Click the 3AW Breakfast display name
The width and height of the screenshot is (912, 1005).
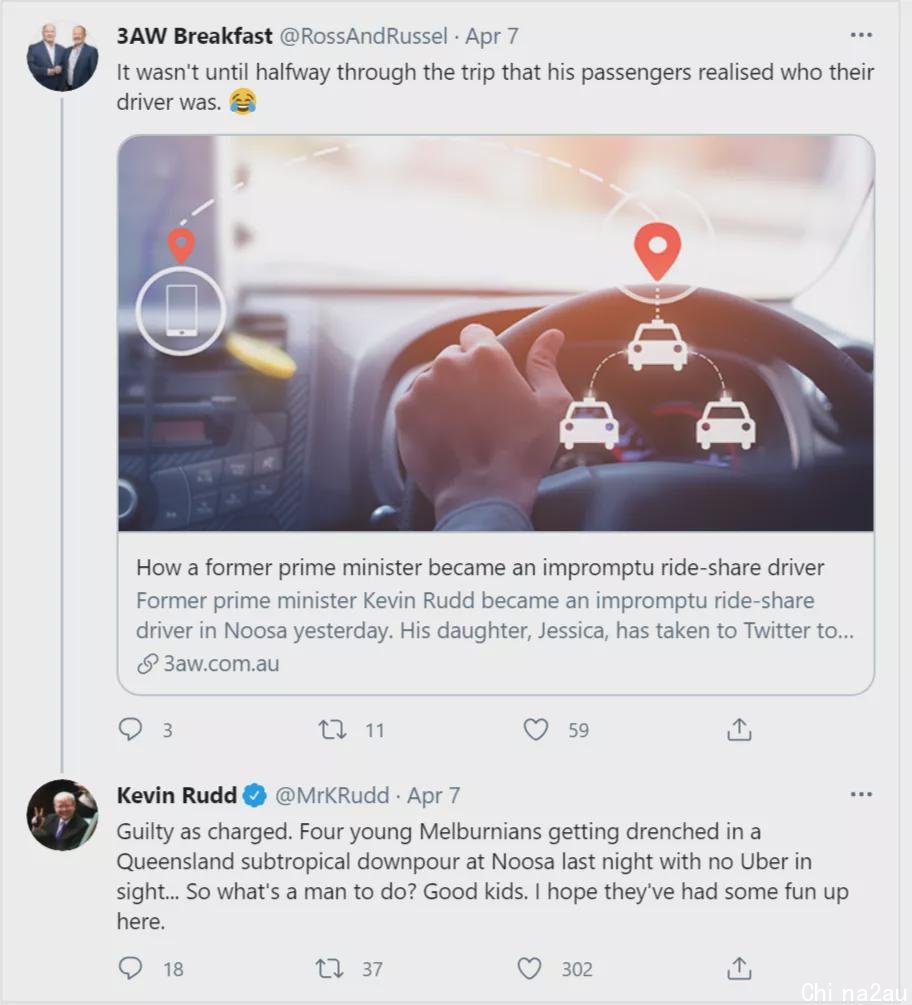195,37
